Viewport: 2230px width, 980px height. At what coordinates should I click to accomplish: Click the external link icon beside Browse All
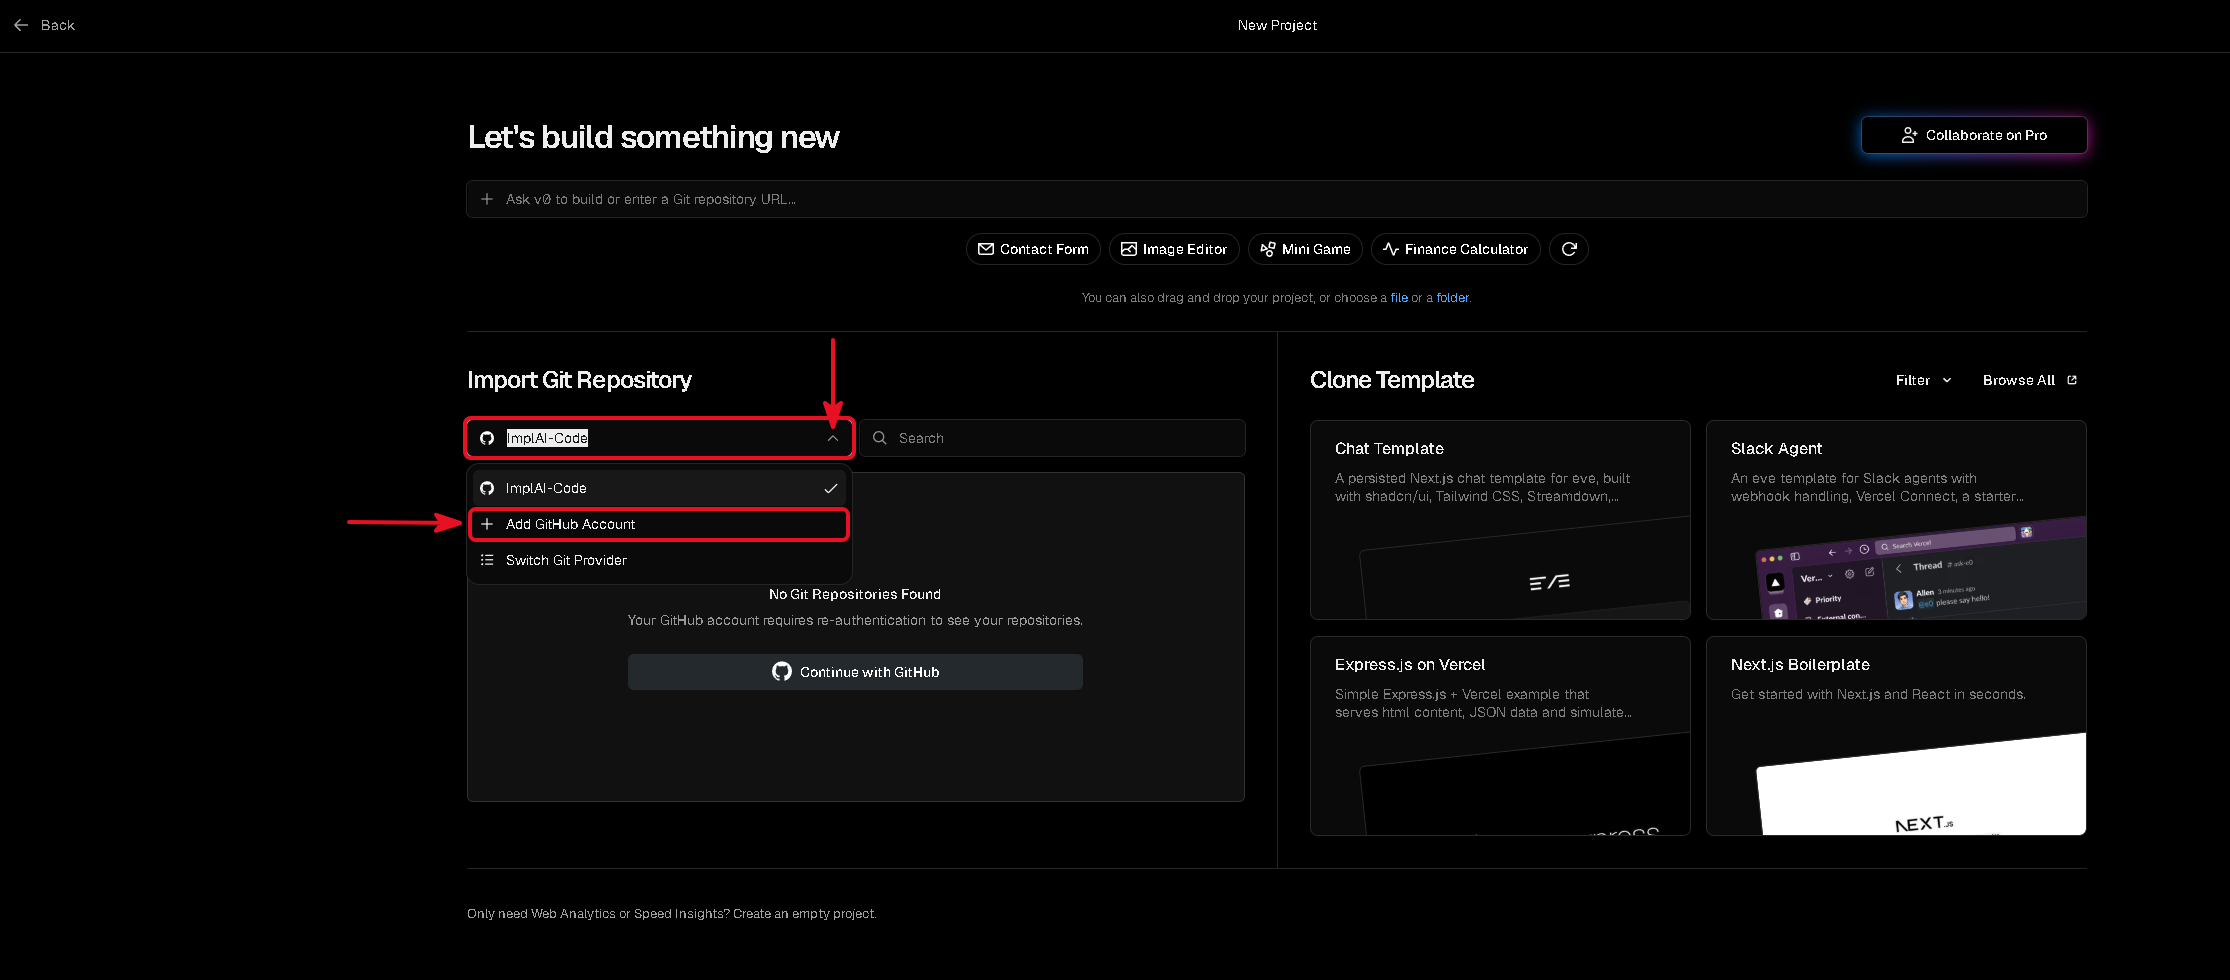pyautogui.click(x=2072, y=380)
